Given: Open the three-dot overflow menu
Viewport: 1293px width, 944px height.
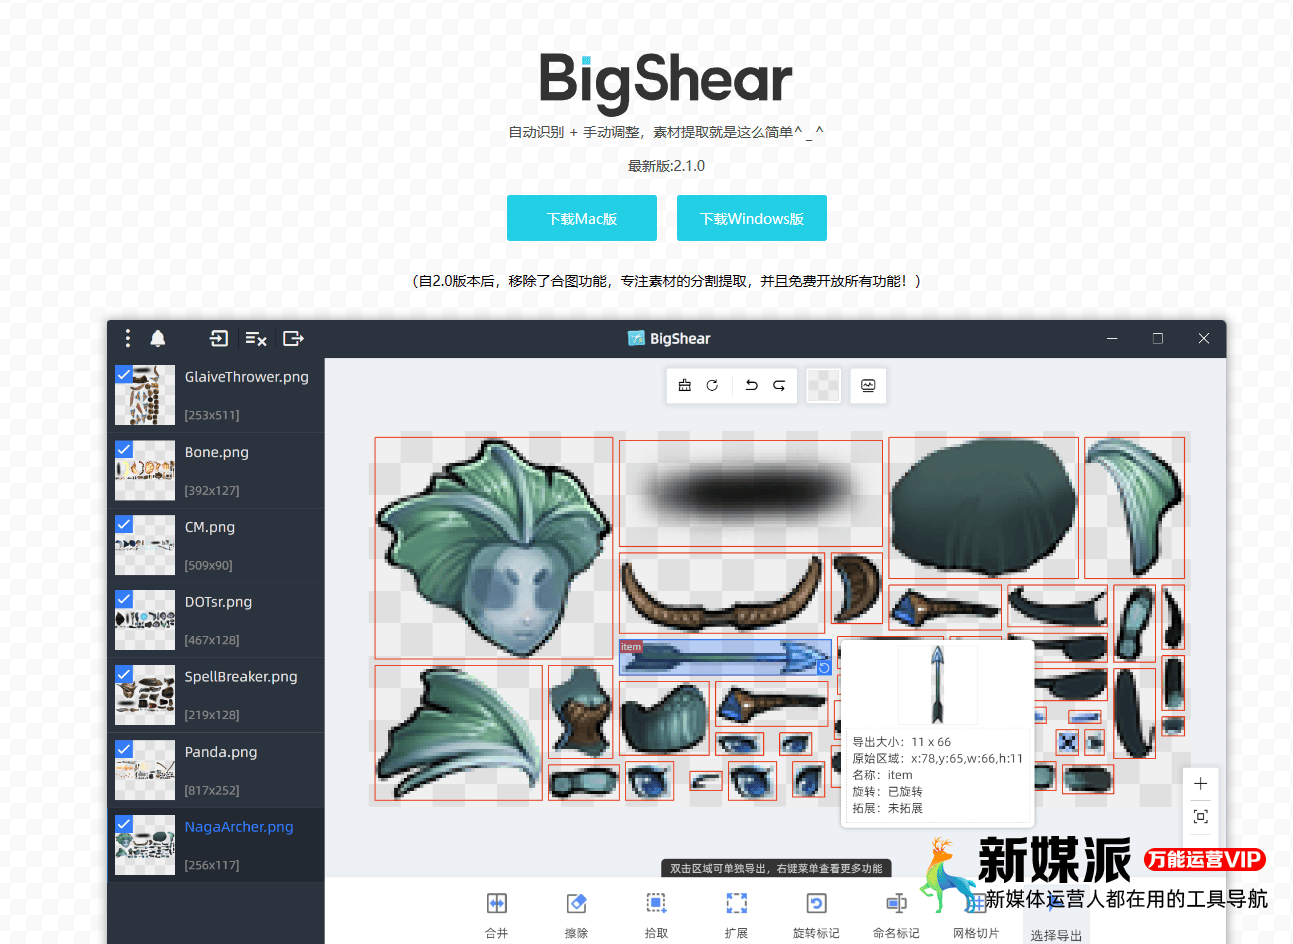Looking at the screenshot, I should coord(127,338).
